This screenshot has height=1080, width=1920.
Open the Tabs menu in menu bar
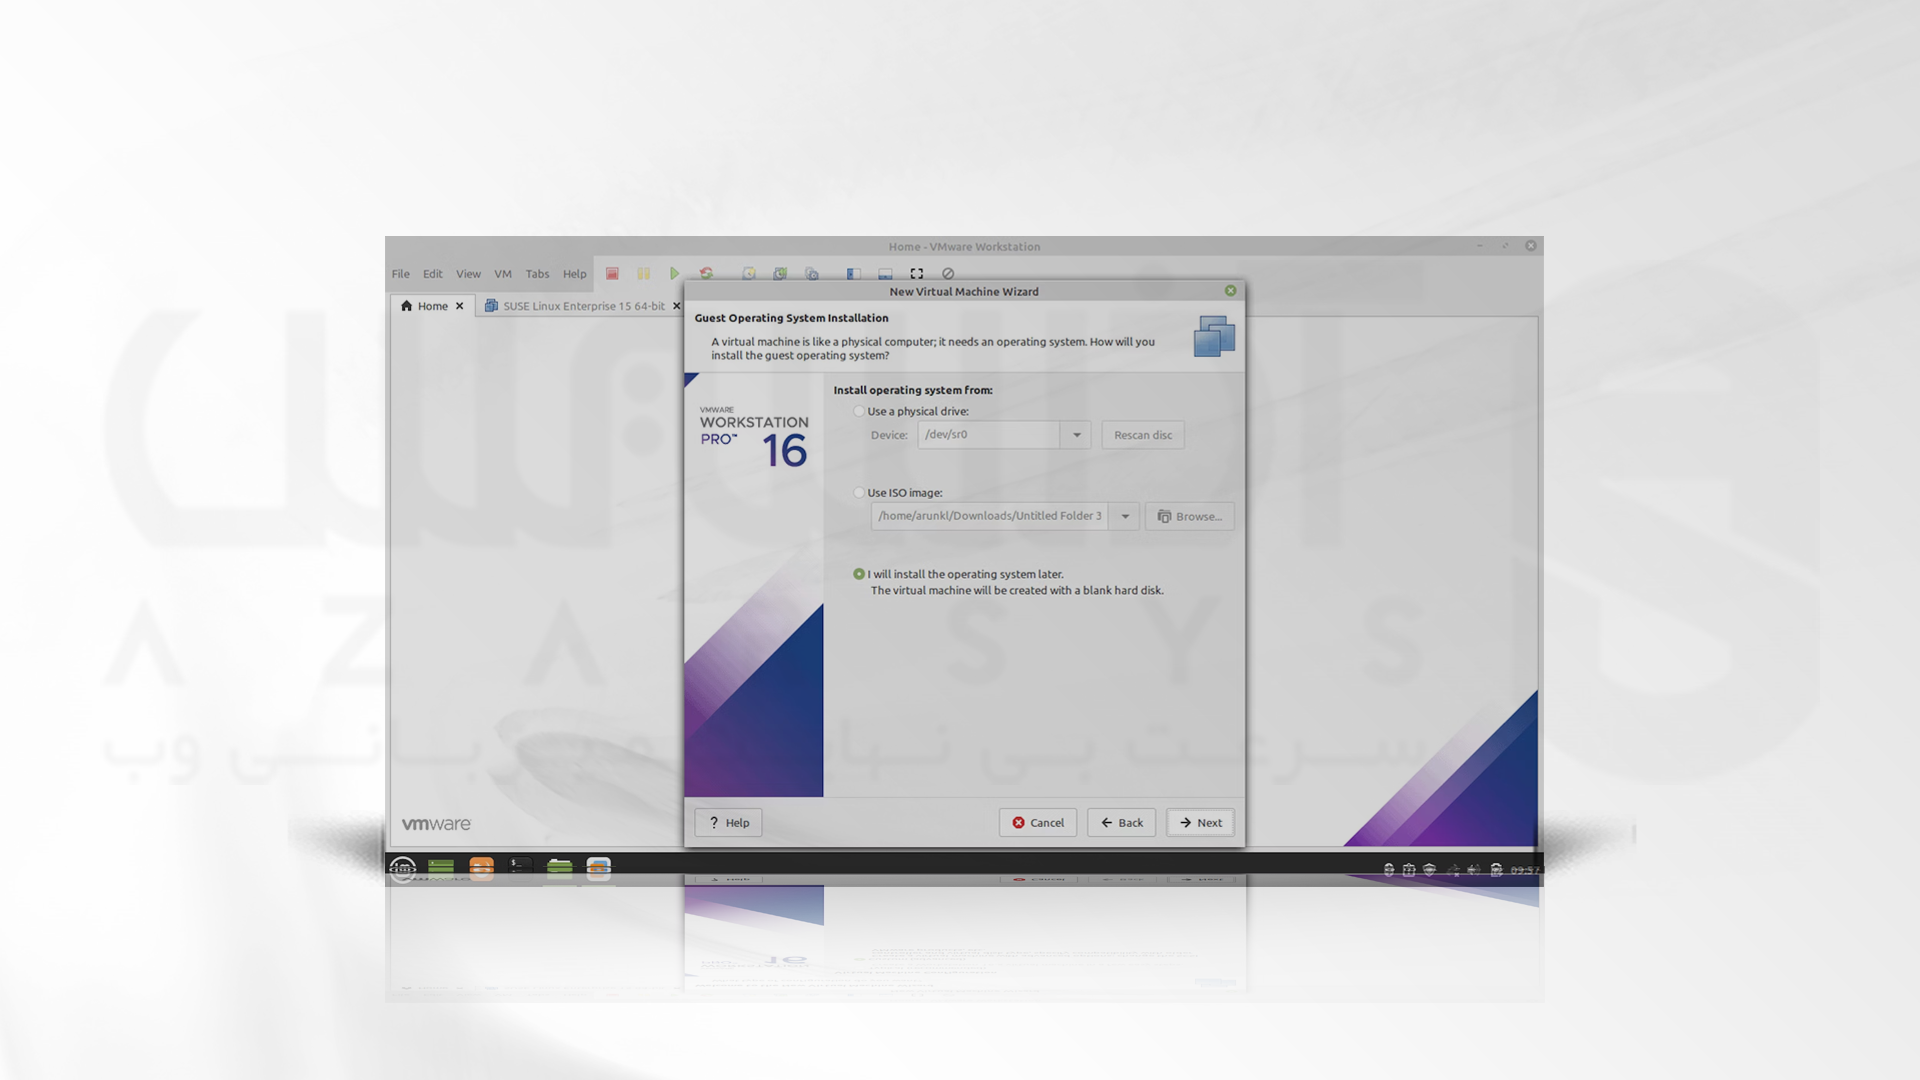coord(537,273)
